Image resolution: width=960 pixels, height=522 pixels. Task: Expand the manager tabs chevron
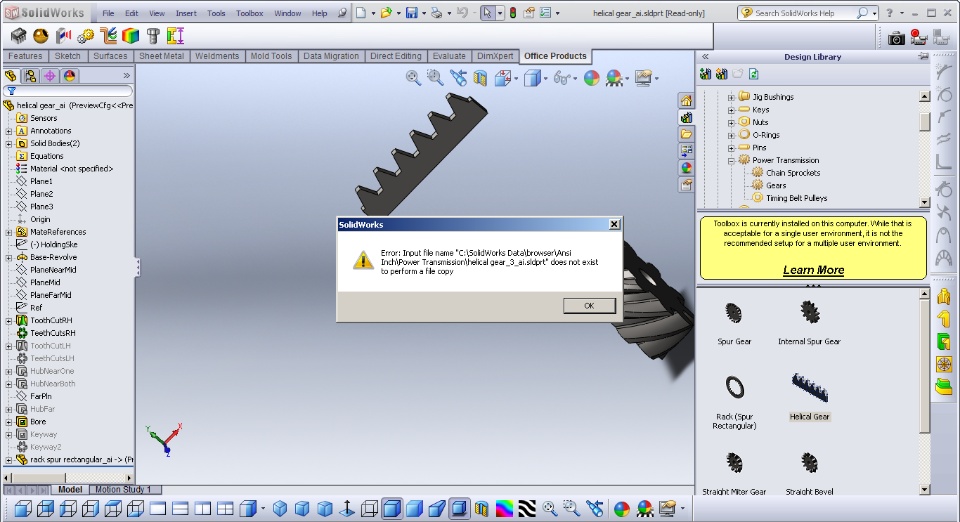(x=126, y=76)
